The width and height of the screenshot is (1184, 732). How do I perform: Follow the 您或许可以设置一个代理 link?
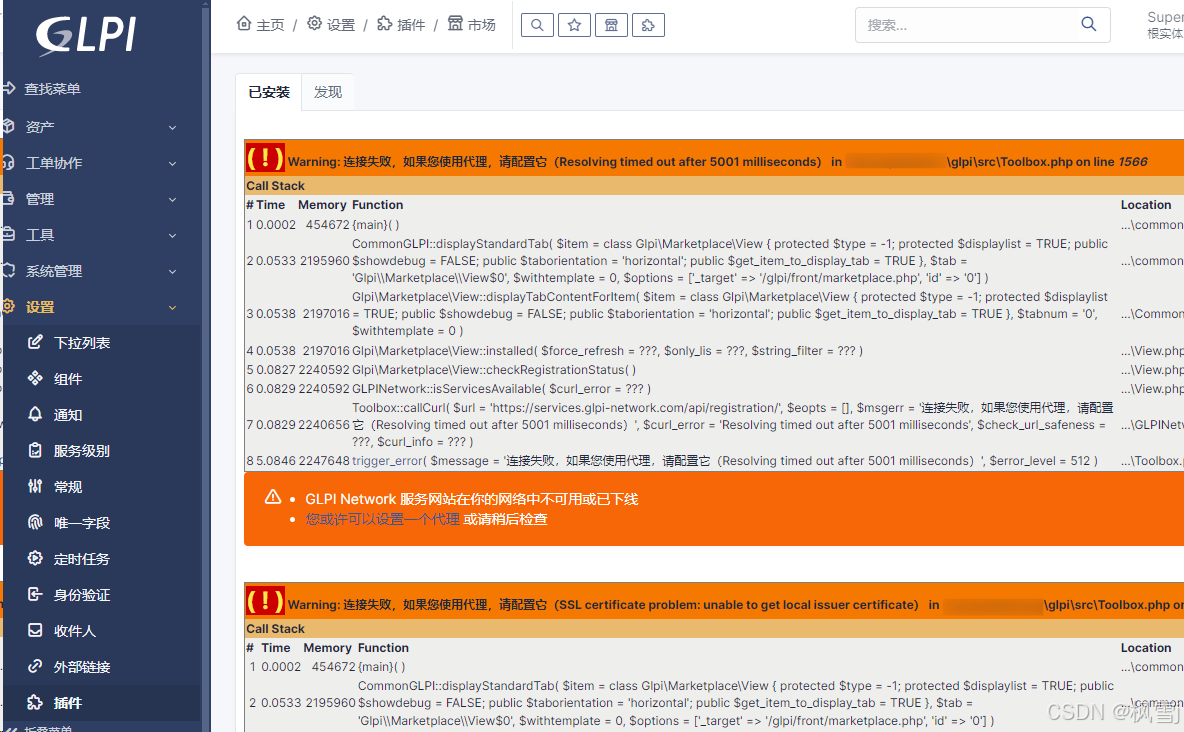(383, 519)
